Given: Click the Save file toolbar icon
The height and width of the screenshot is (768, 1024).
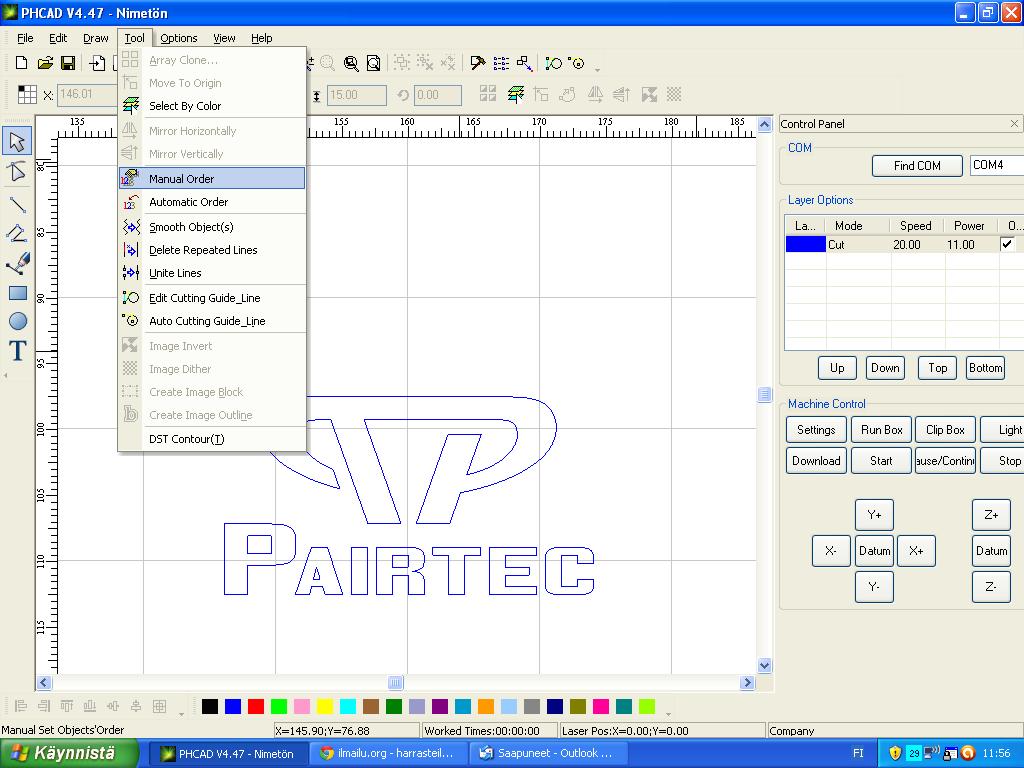Looking at the screenshot, I should click(68, 63).
